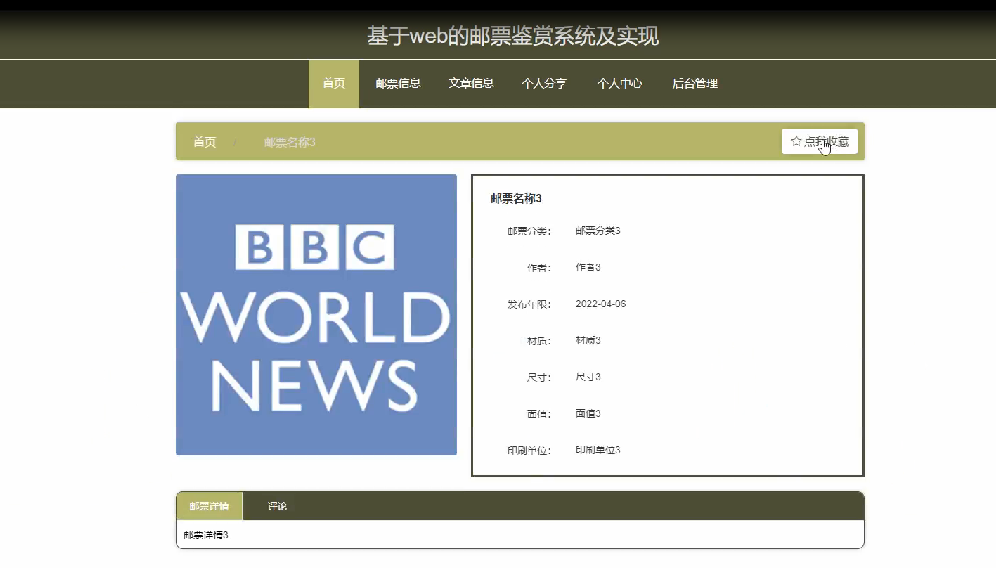Click the 邮票名称3 breadcrumb item
996x568 pixels.
coord(290,142)
